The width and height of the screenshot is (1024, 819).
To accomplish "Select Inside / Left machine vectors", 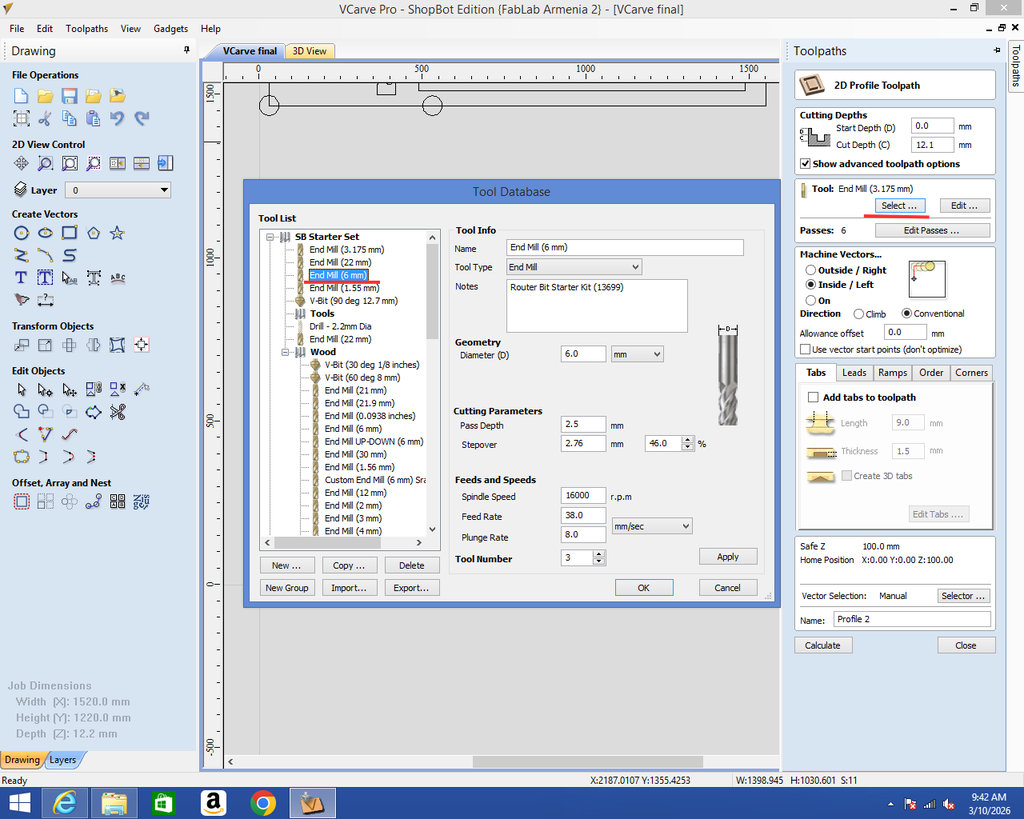I will tap(810, 285).
